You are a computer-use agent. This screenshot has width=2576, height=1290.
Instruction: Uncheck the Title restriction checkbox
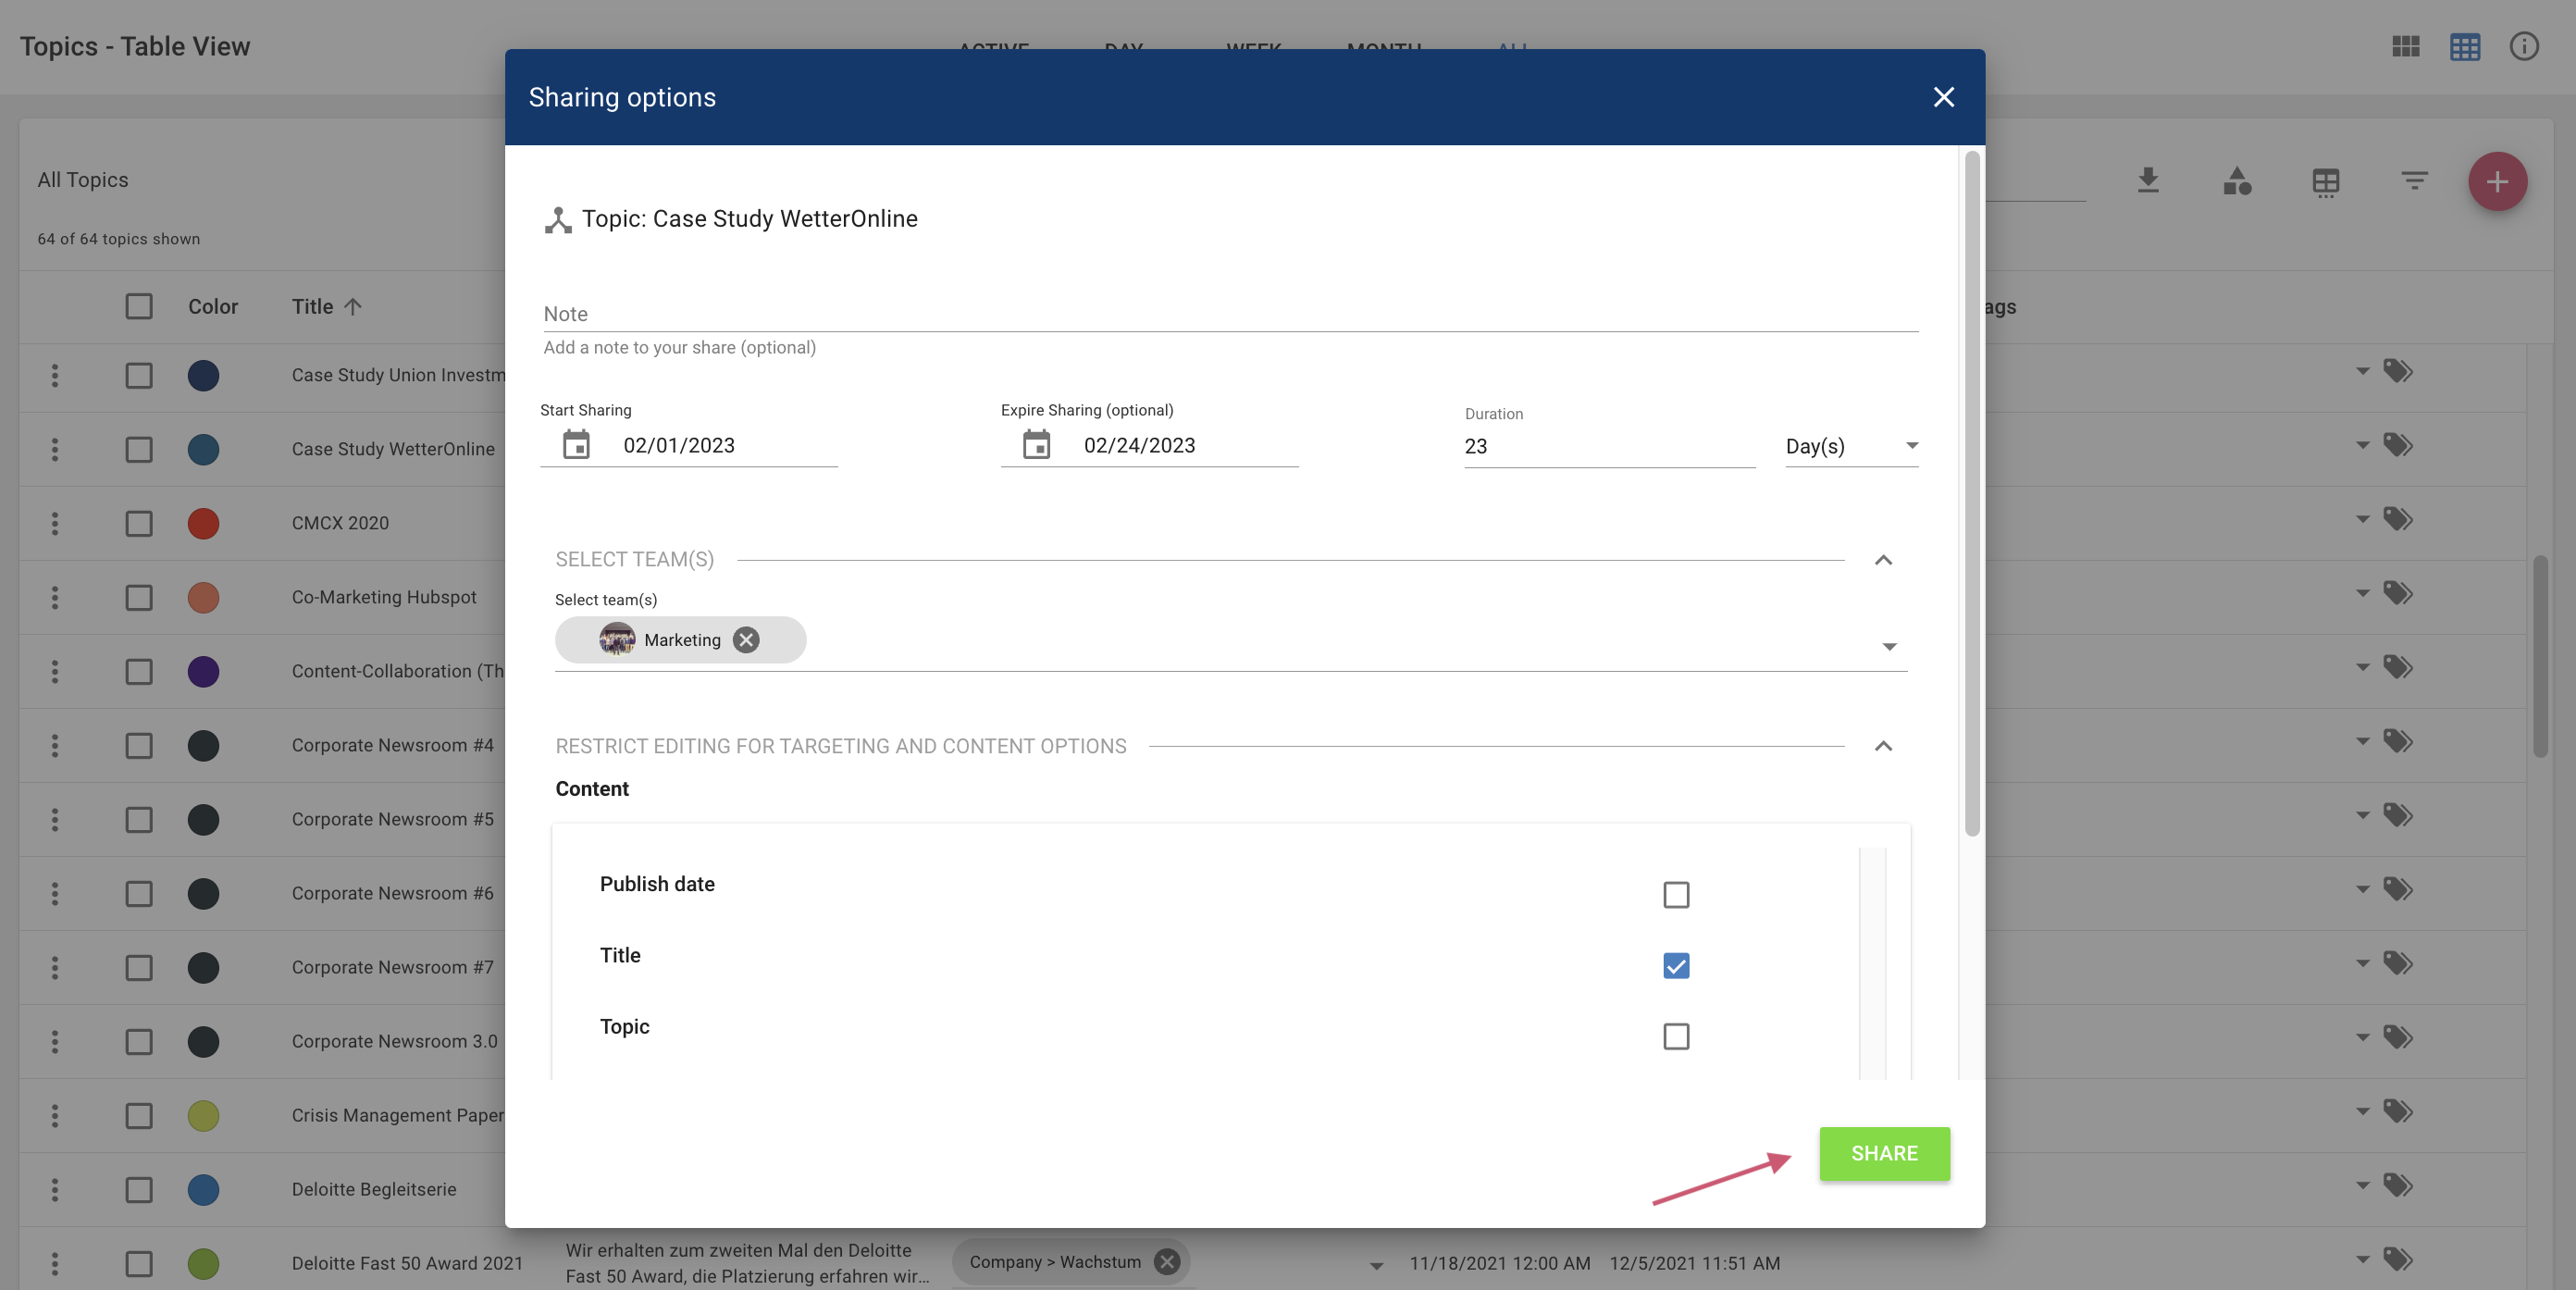point(1676,965)
